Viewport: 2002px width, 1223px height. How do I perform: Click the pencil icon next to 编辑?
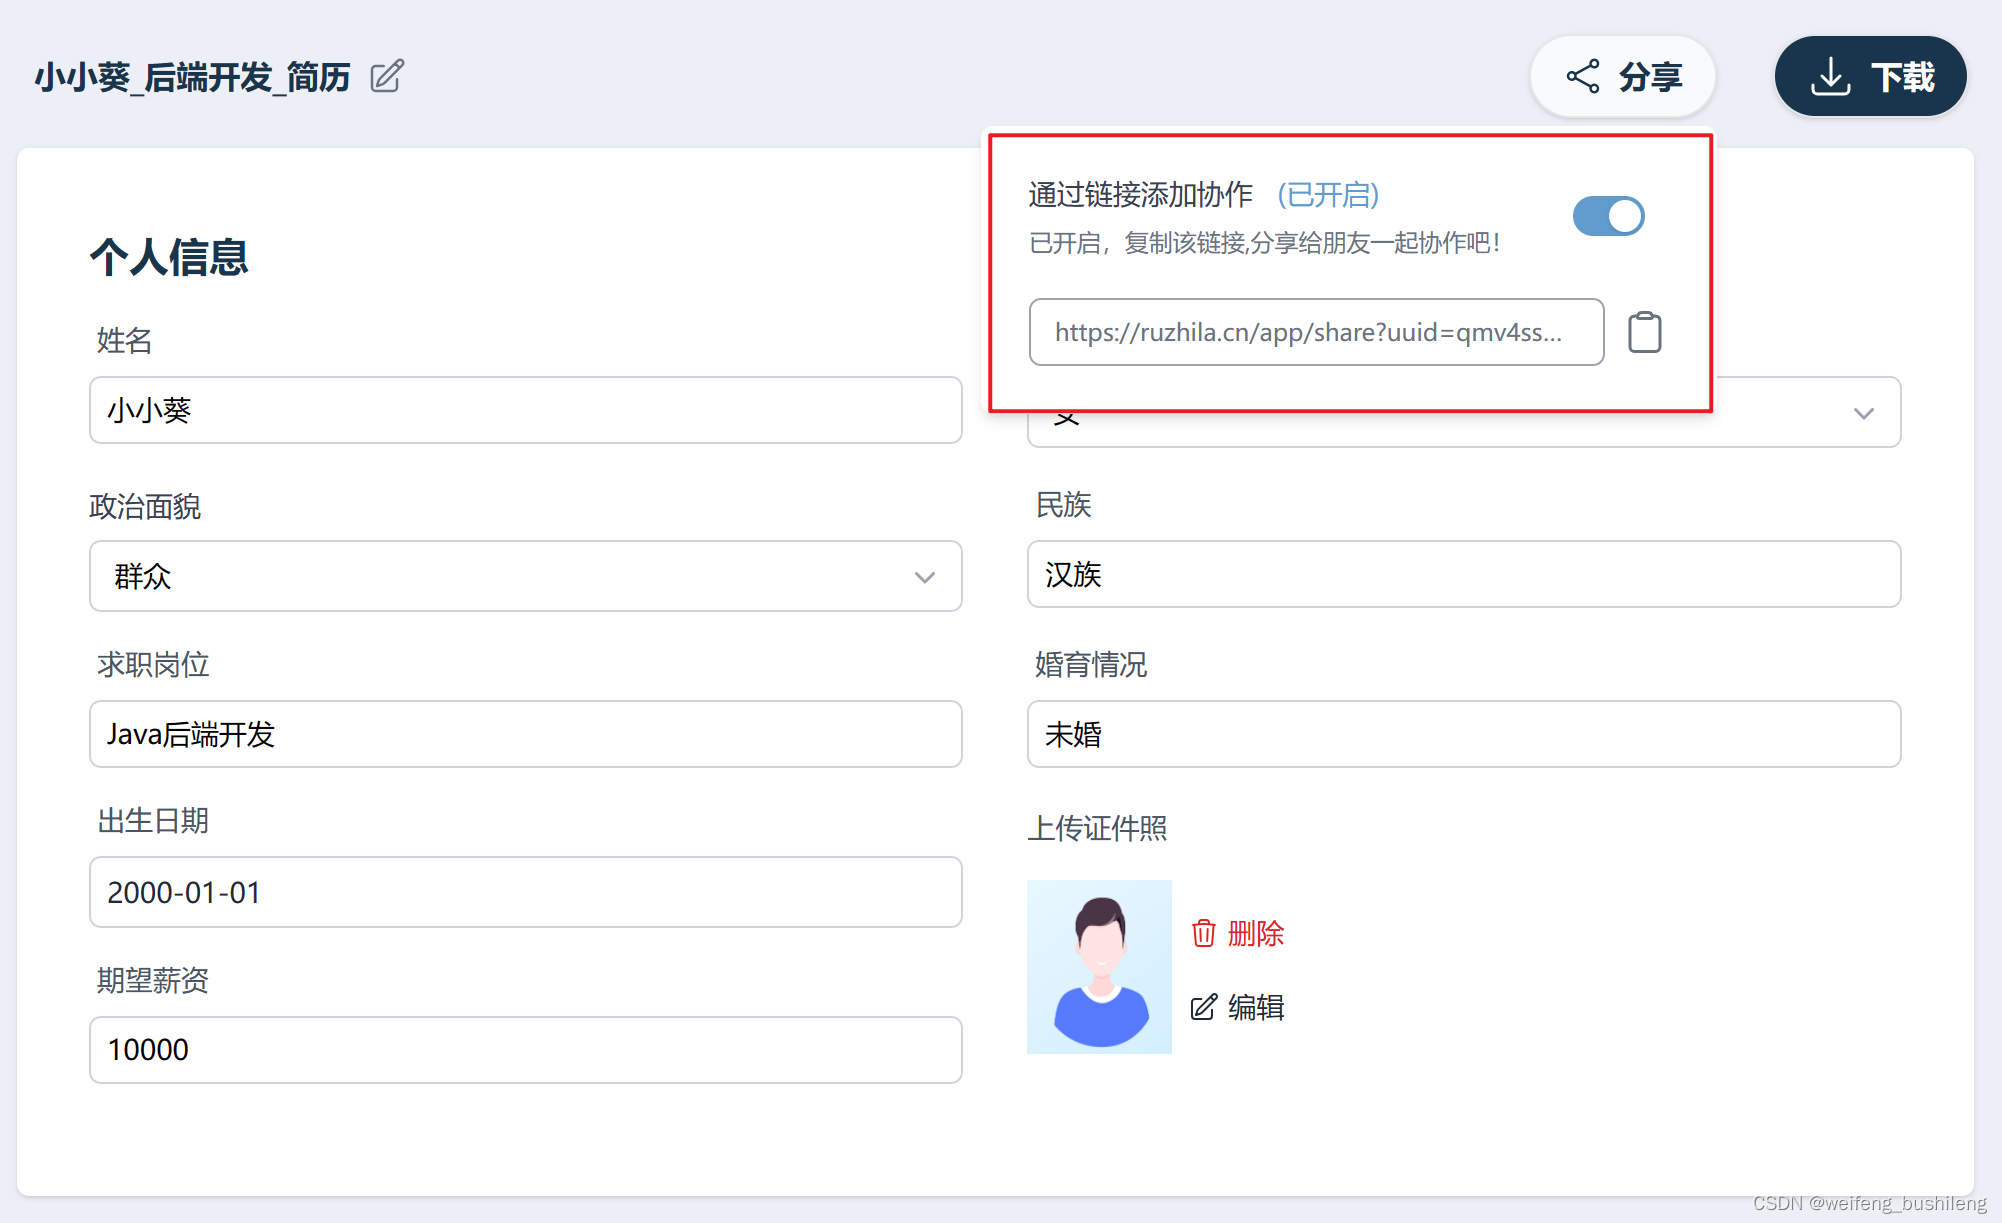point(1203,1007)
